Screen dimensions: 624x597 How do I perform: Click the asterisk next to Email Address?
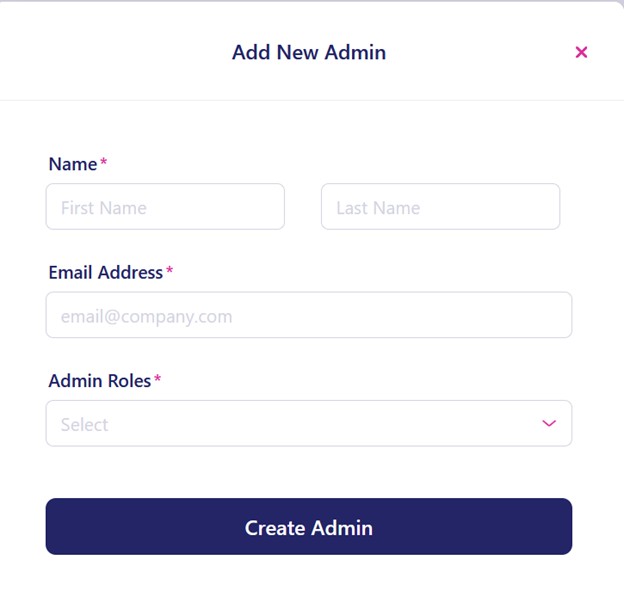169,272
